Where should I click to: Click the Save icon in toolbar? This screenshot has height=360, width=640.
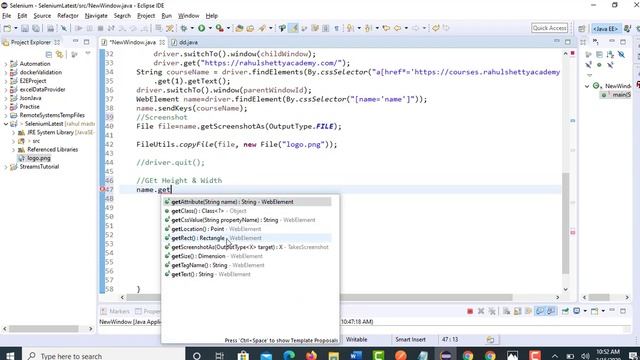click(x=25, y=28)
